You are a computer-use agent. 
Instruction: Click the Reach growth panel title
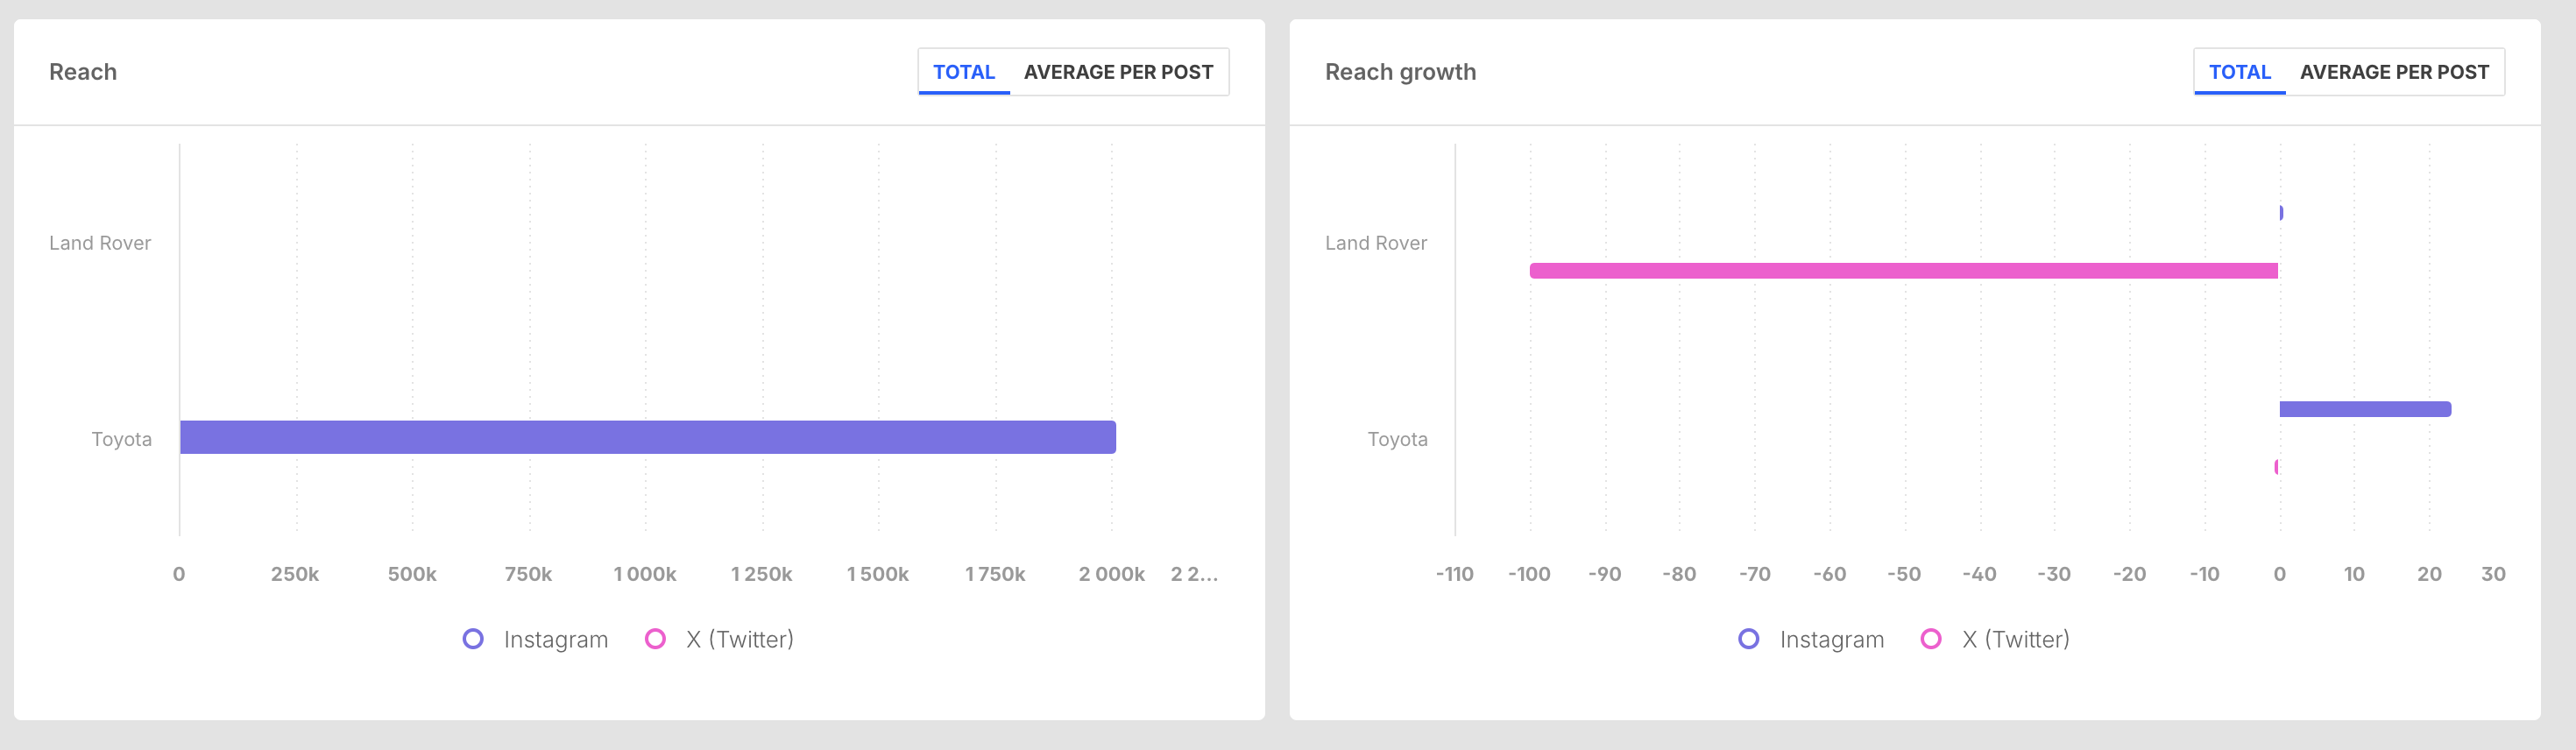click(1400, 72)
